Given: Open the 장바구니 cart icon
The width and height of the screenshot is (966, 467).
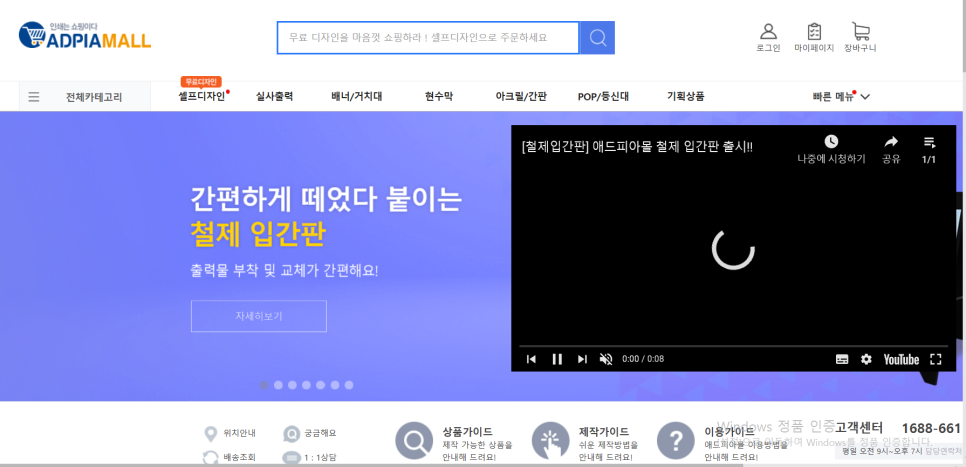Looking at the screenshot, I should tap(860, 31).
